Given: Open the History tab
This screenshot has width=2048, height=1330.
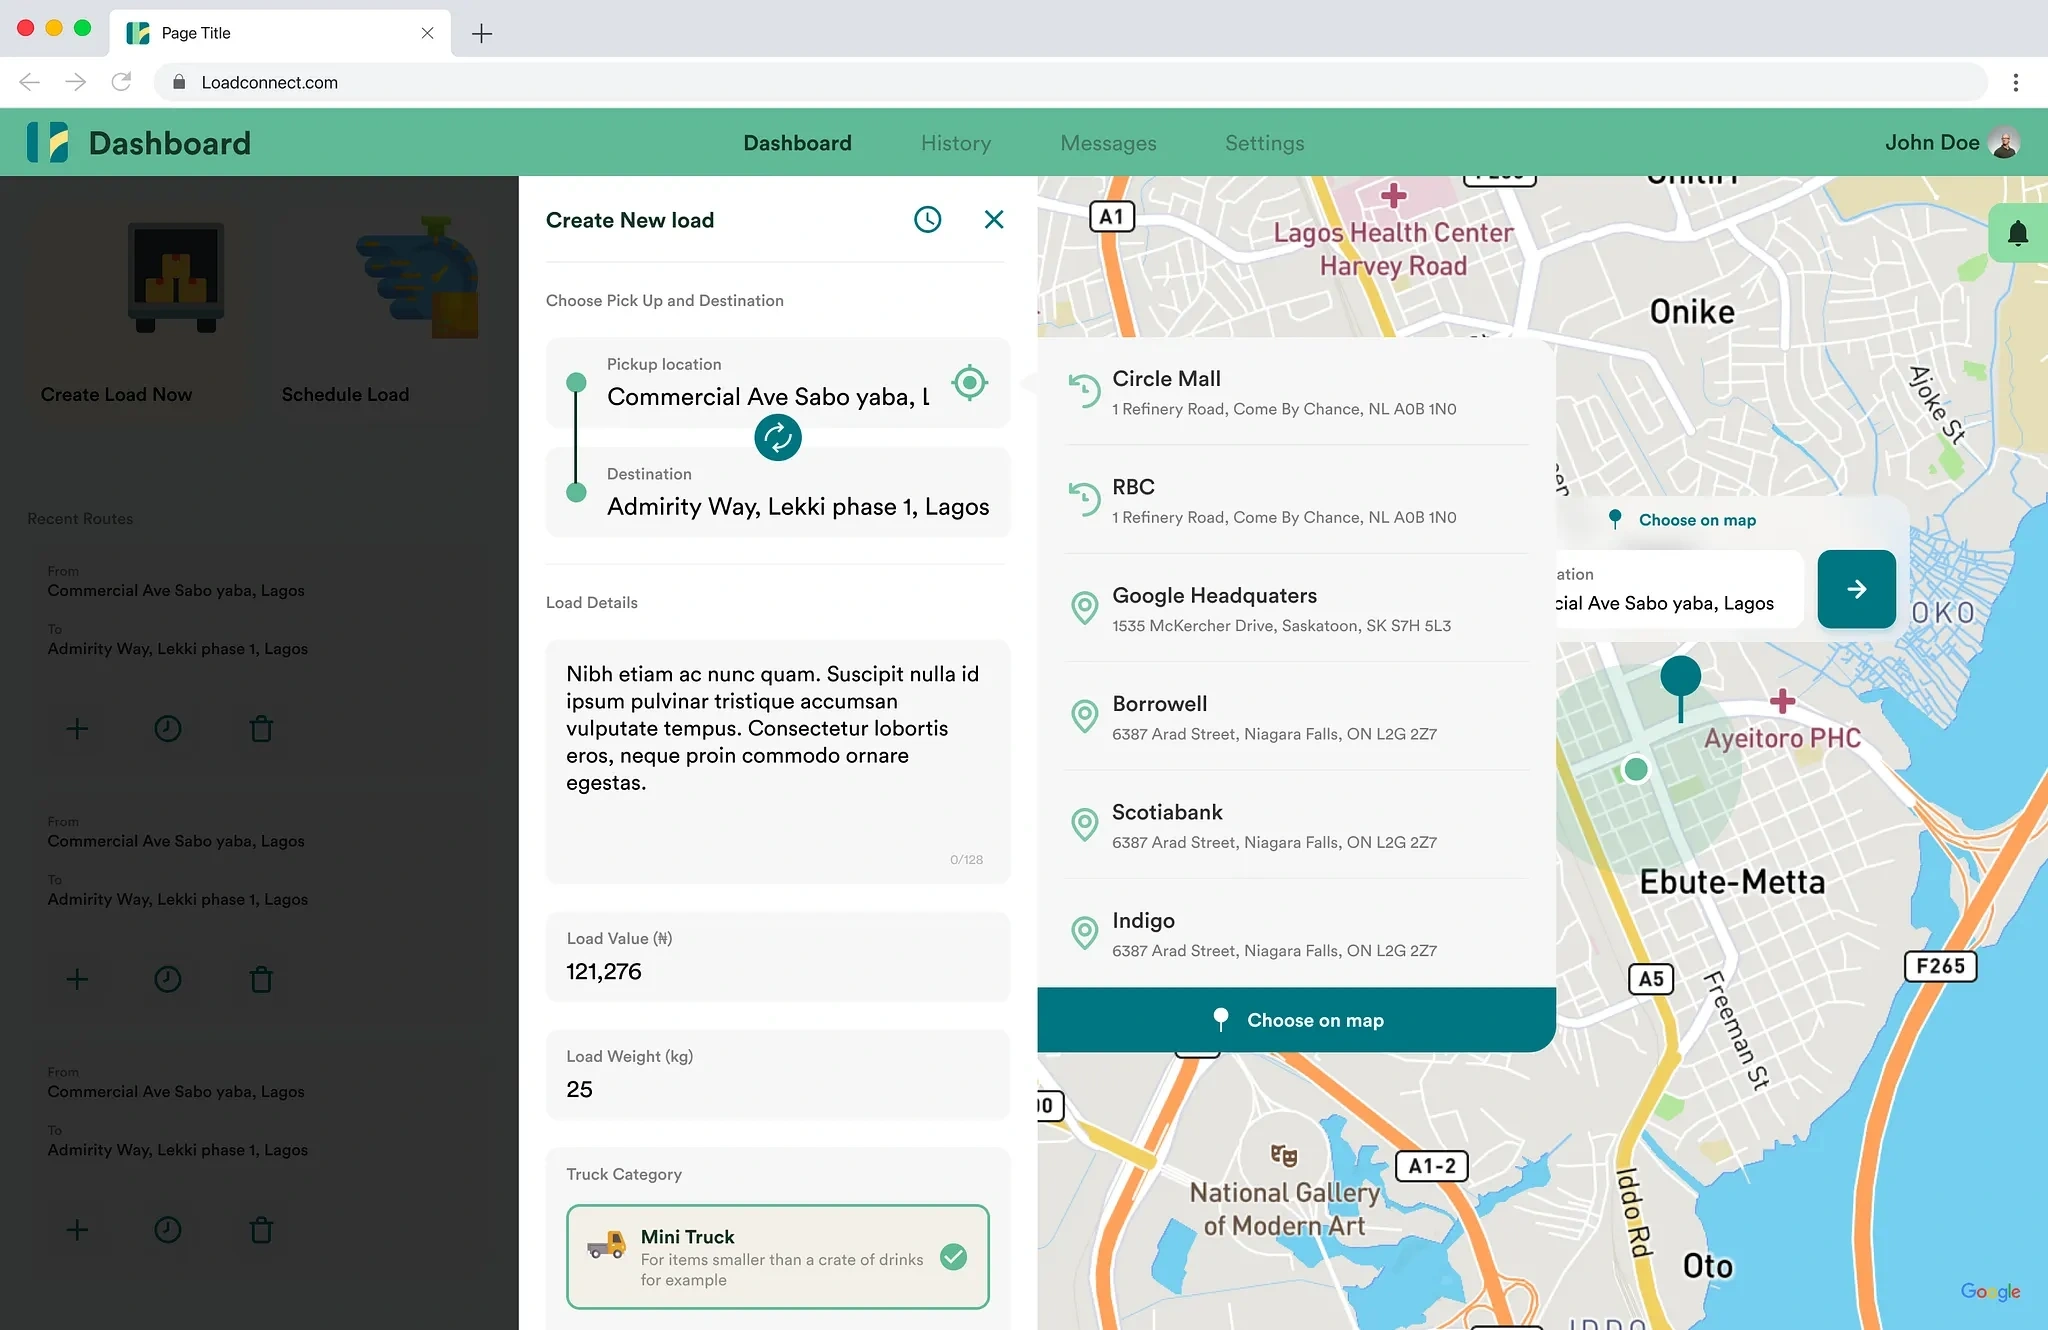Looking at the screenshot, I should click(955, 143).
